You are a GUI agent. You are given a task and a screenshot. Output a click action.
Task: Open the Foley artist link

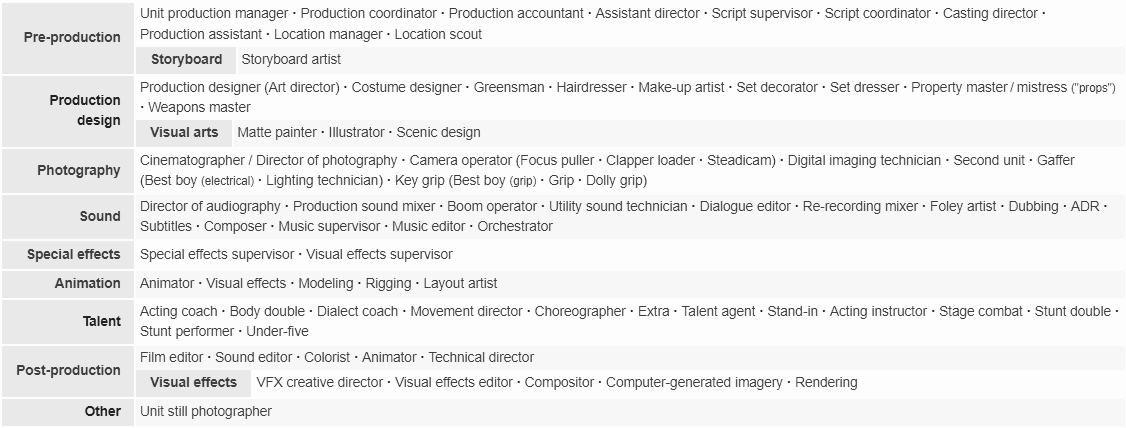tap(963, 207)
